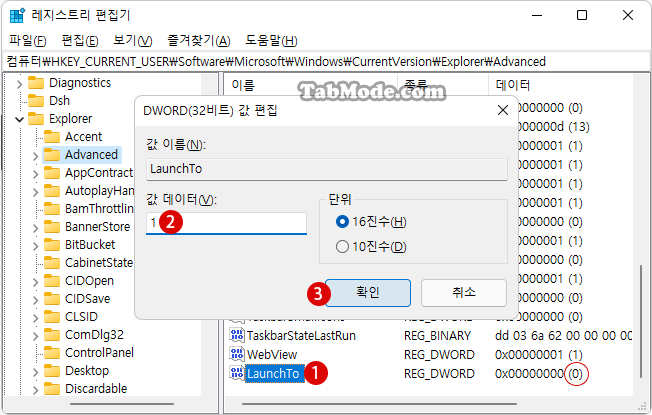Select the Dsh tree item label

coord(59,101)
